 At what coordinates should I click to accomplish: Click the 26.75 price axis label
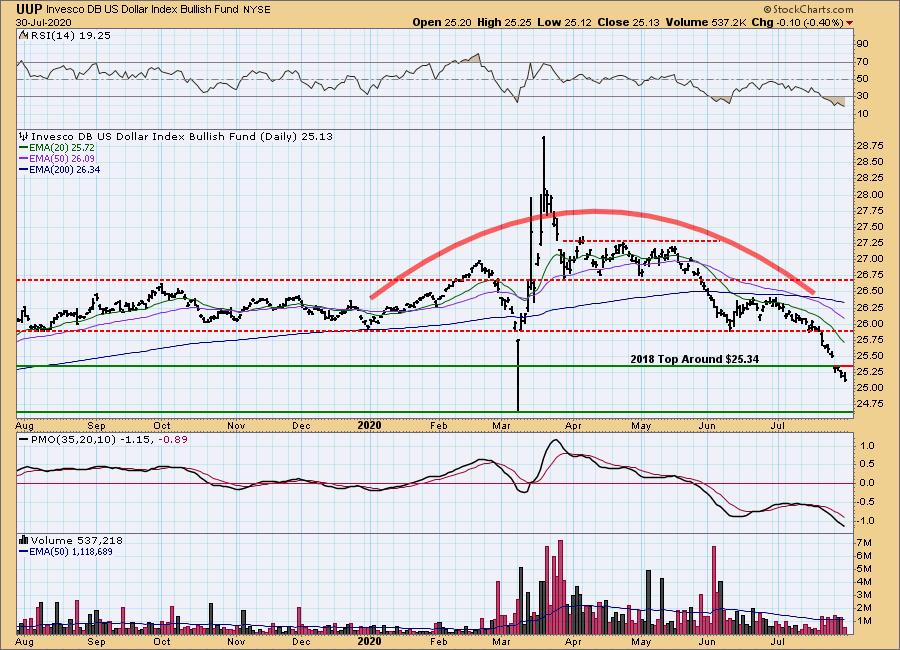tap(870, 274)
